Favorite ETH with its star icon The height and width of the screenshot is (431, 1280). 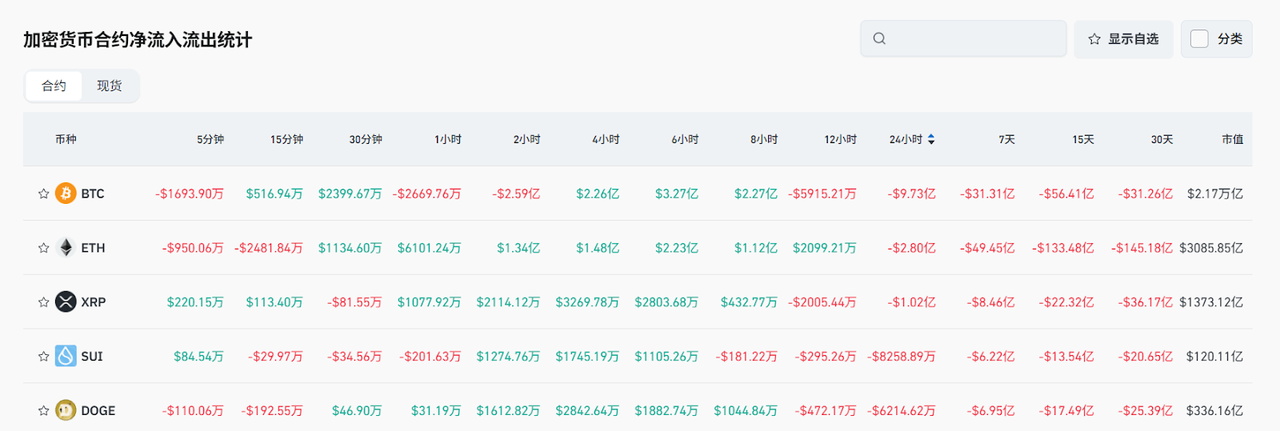pyautogui.click(x=43, y=248)
